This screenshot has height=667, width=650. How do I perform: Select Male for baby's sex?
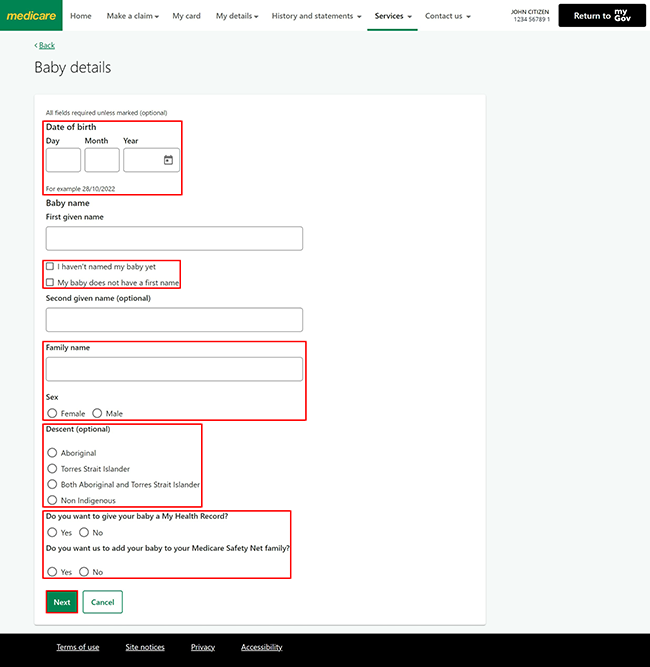point(97,413)
